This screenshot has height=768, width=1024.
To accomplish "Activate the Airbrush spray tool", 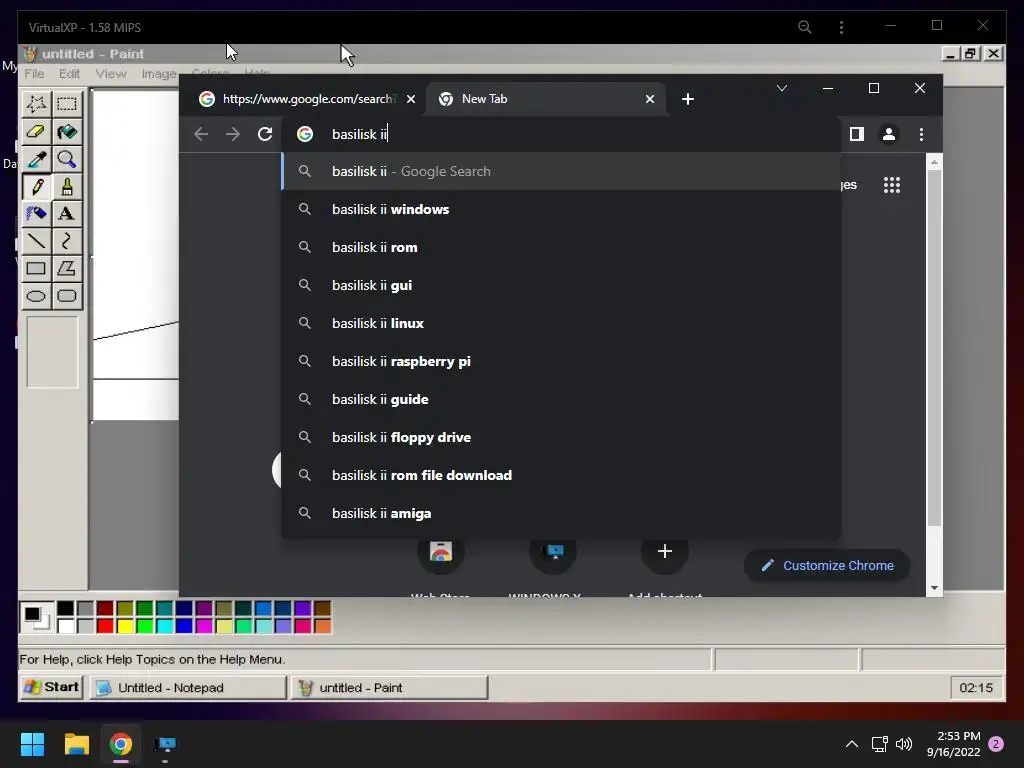I will point(36,214).
